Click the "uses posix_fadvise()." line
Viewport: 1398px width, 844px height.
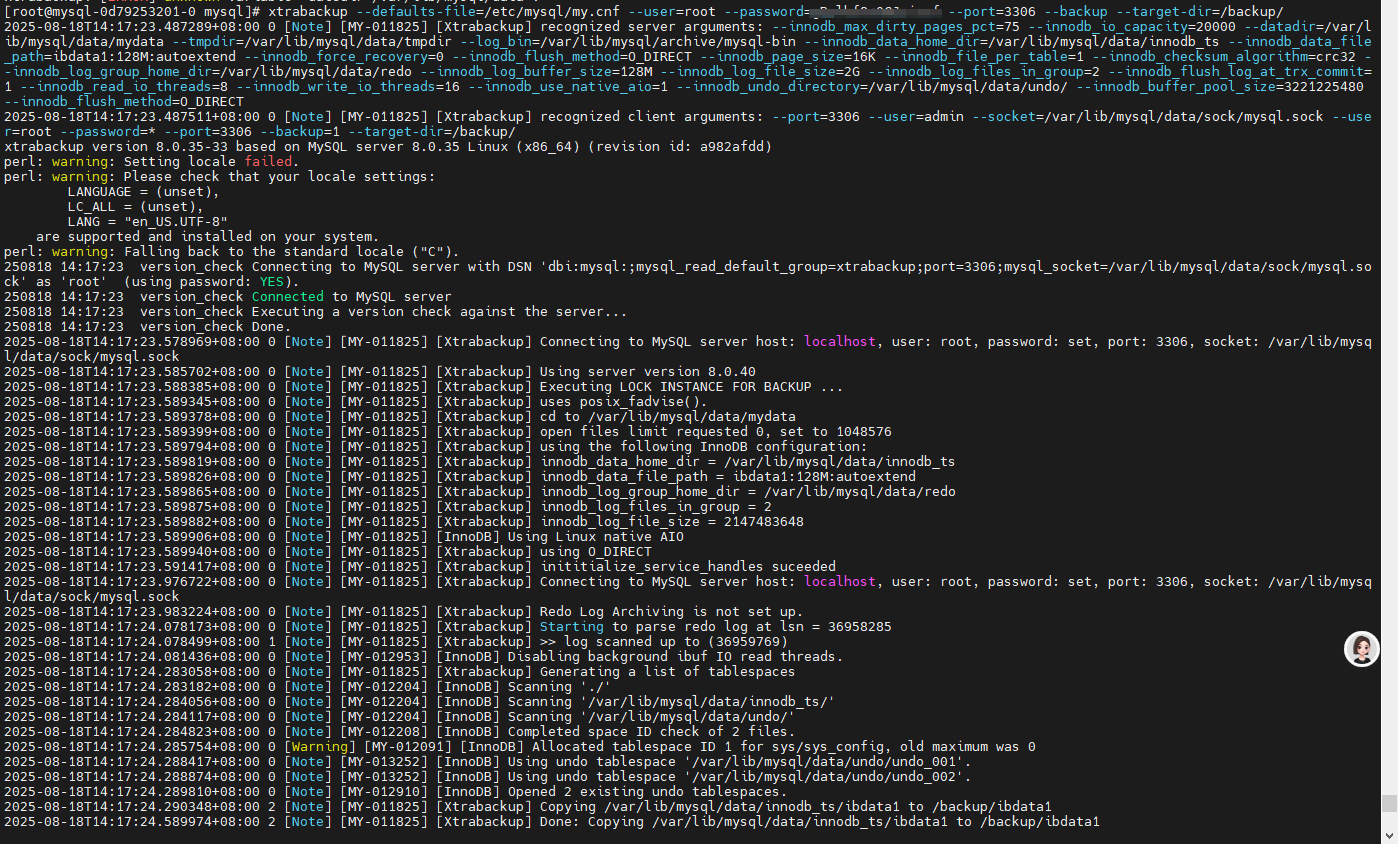[623, 402]
